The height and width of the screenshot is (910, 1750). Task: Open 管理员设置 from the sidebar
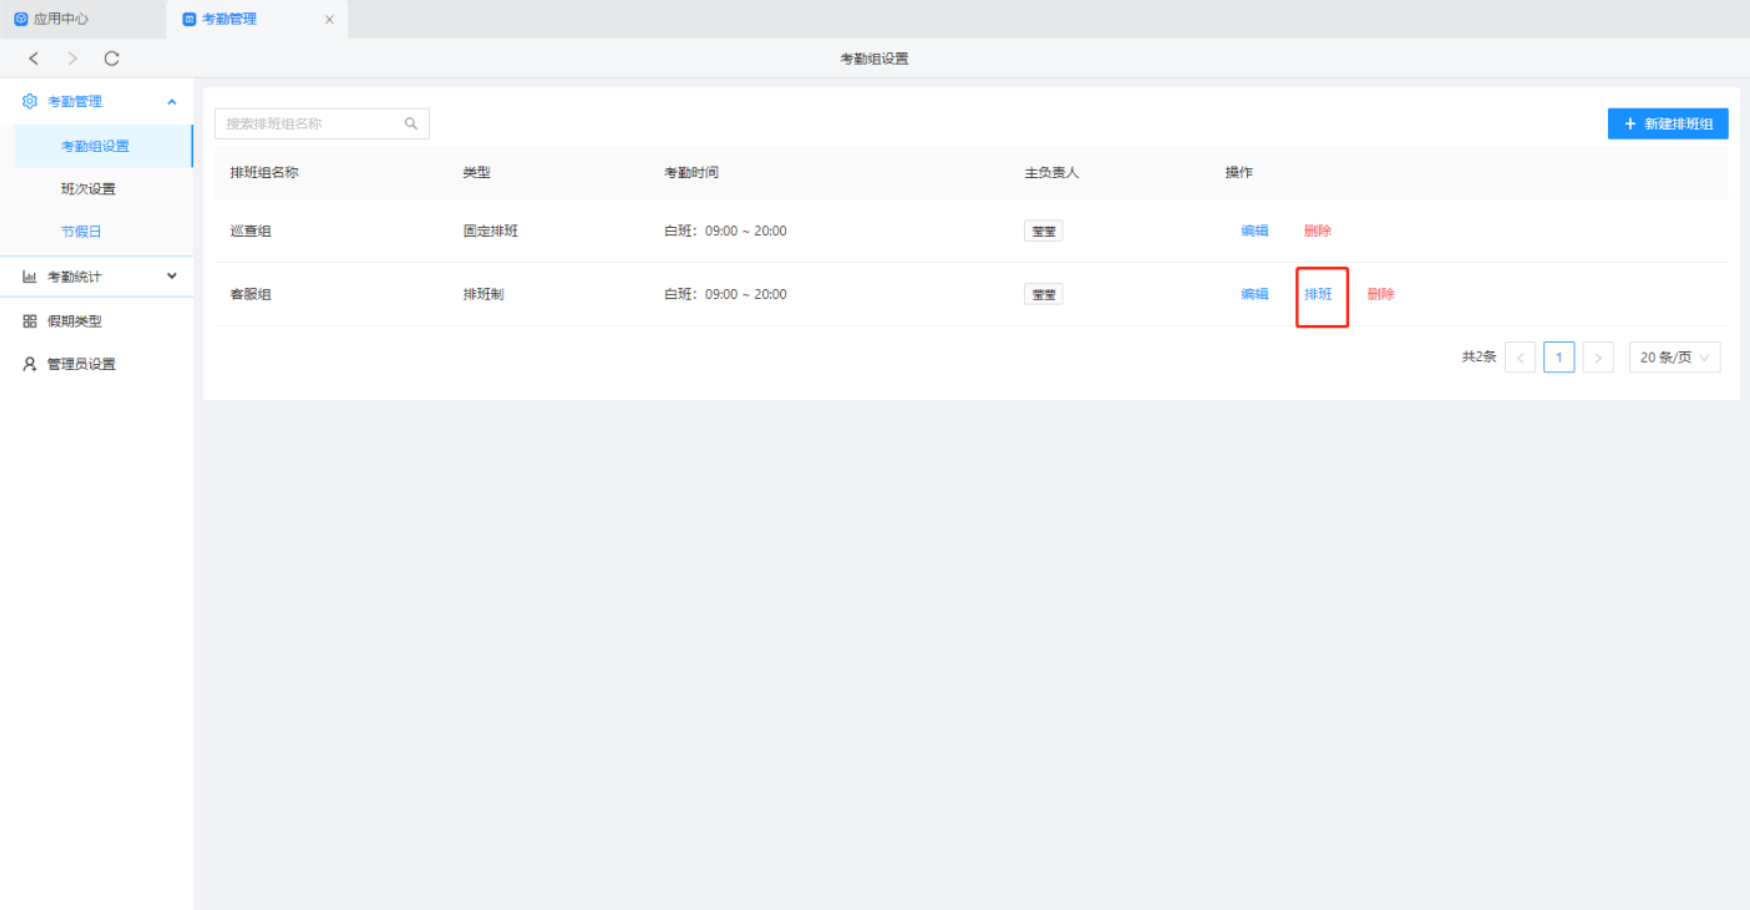coord(81,364)
